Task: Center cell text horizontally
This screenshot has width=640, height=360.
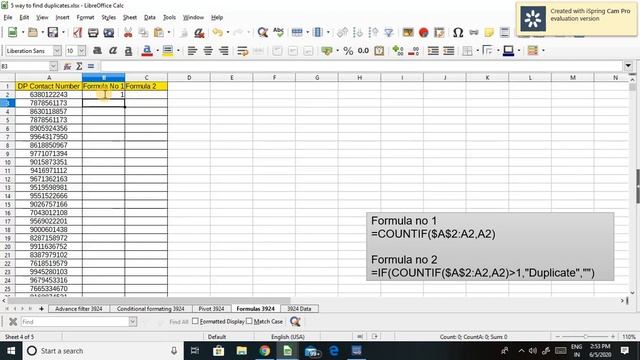Action: coord(208,51)
